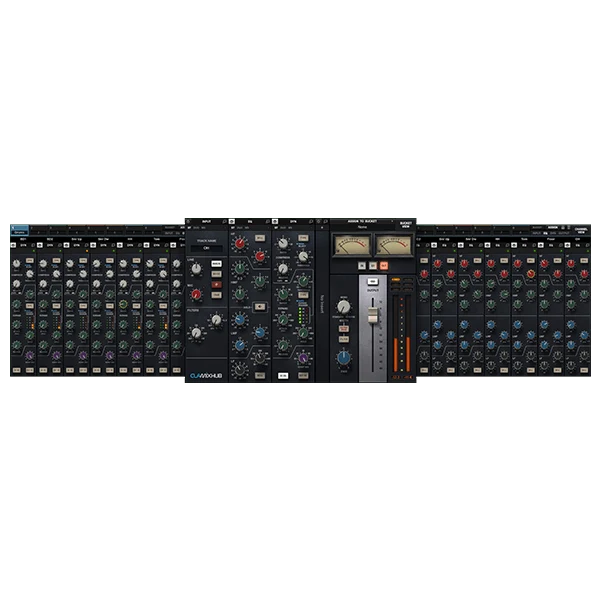Screen dimensions: 600x600
Task: Click HH magnifier icon in left window
Action: [x=140, y=245]
